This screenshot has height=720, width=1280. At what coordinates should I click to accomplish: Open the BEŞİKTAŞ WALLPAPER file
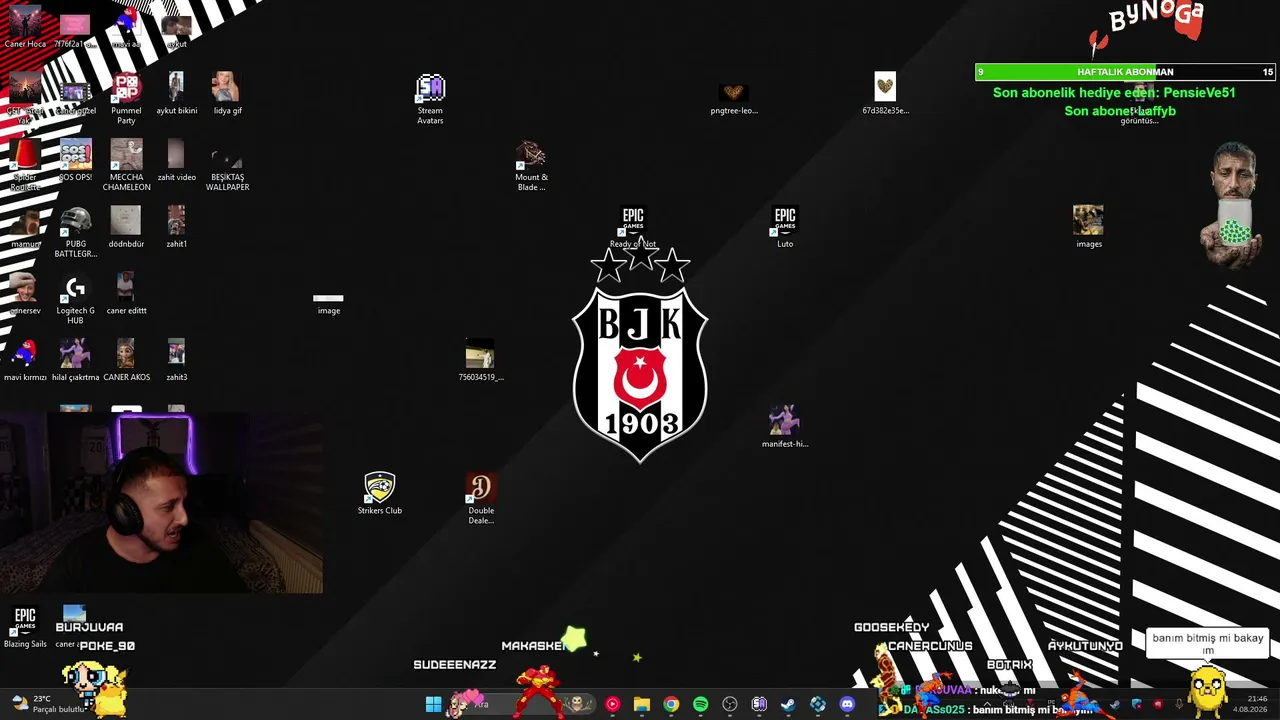[227, 165]
